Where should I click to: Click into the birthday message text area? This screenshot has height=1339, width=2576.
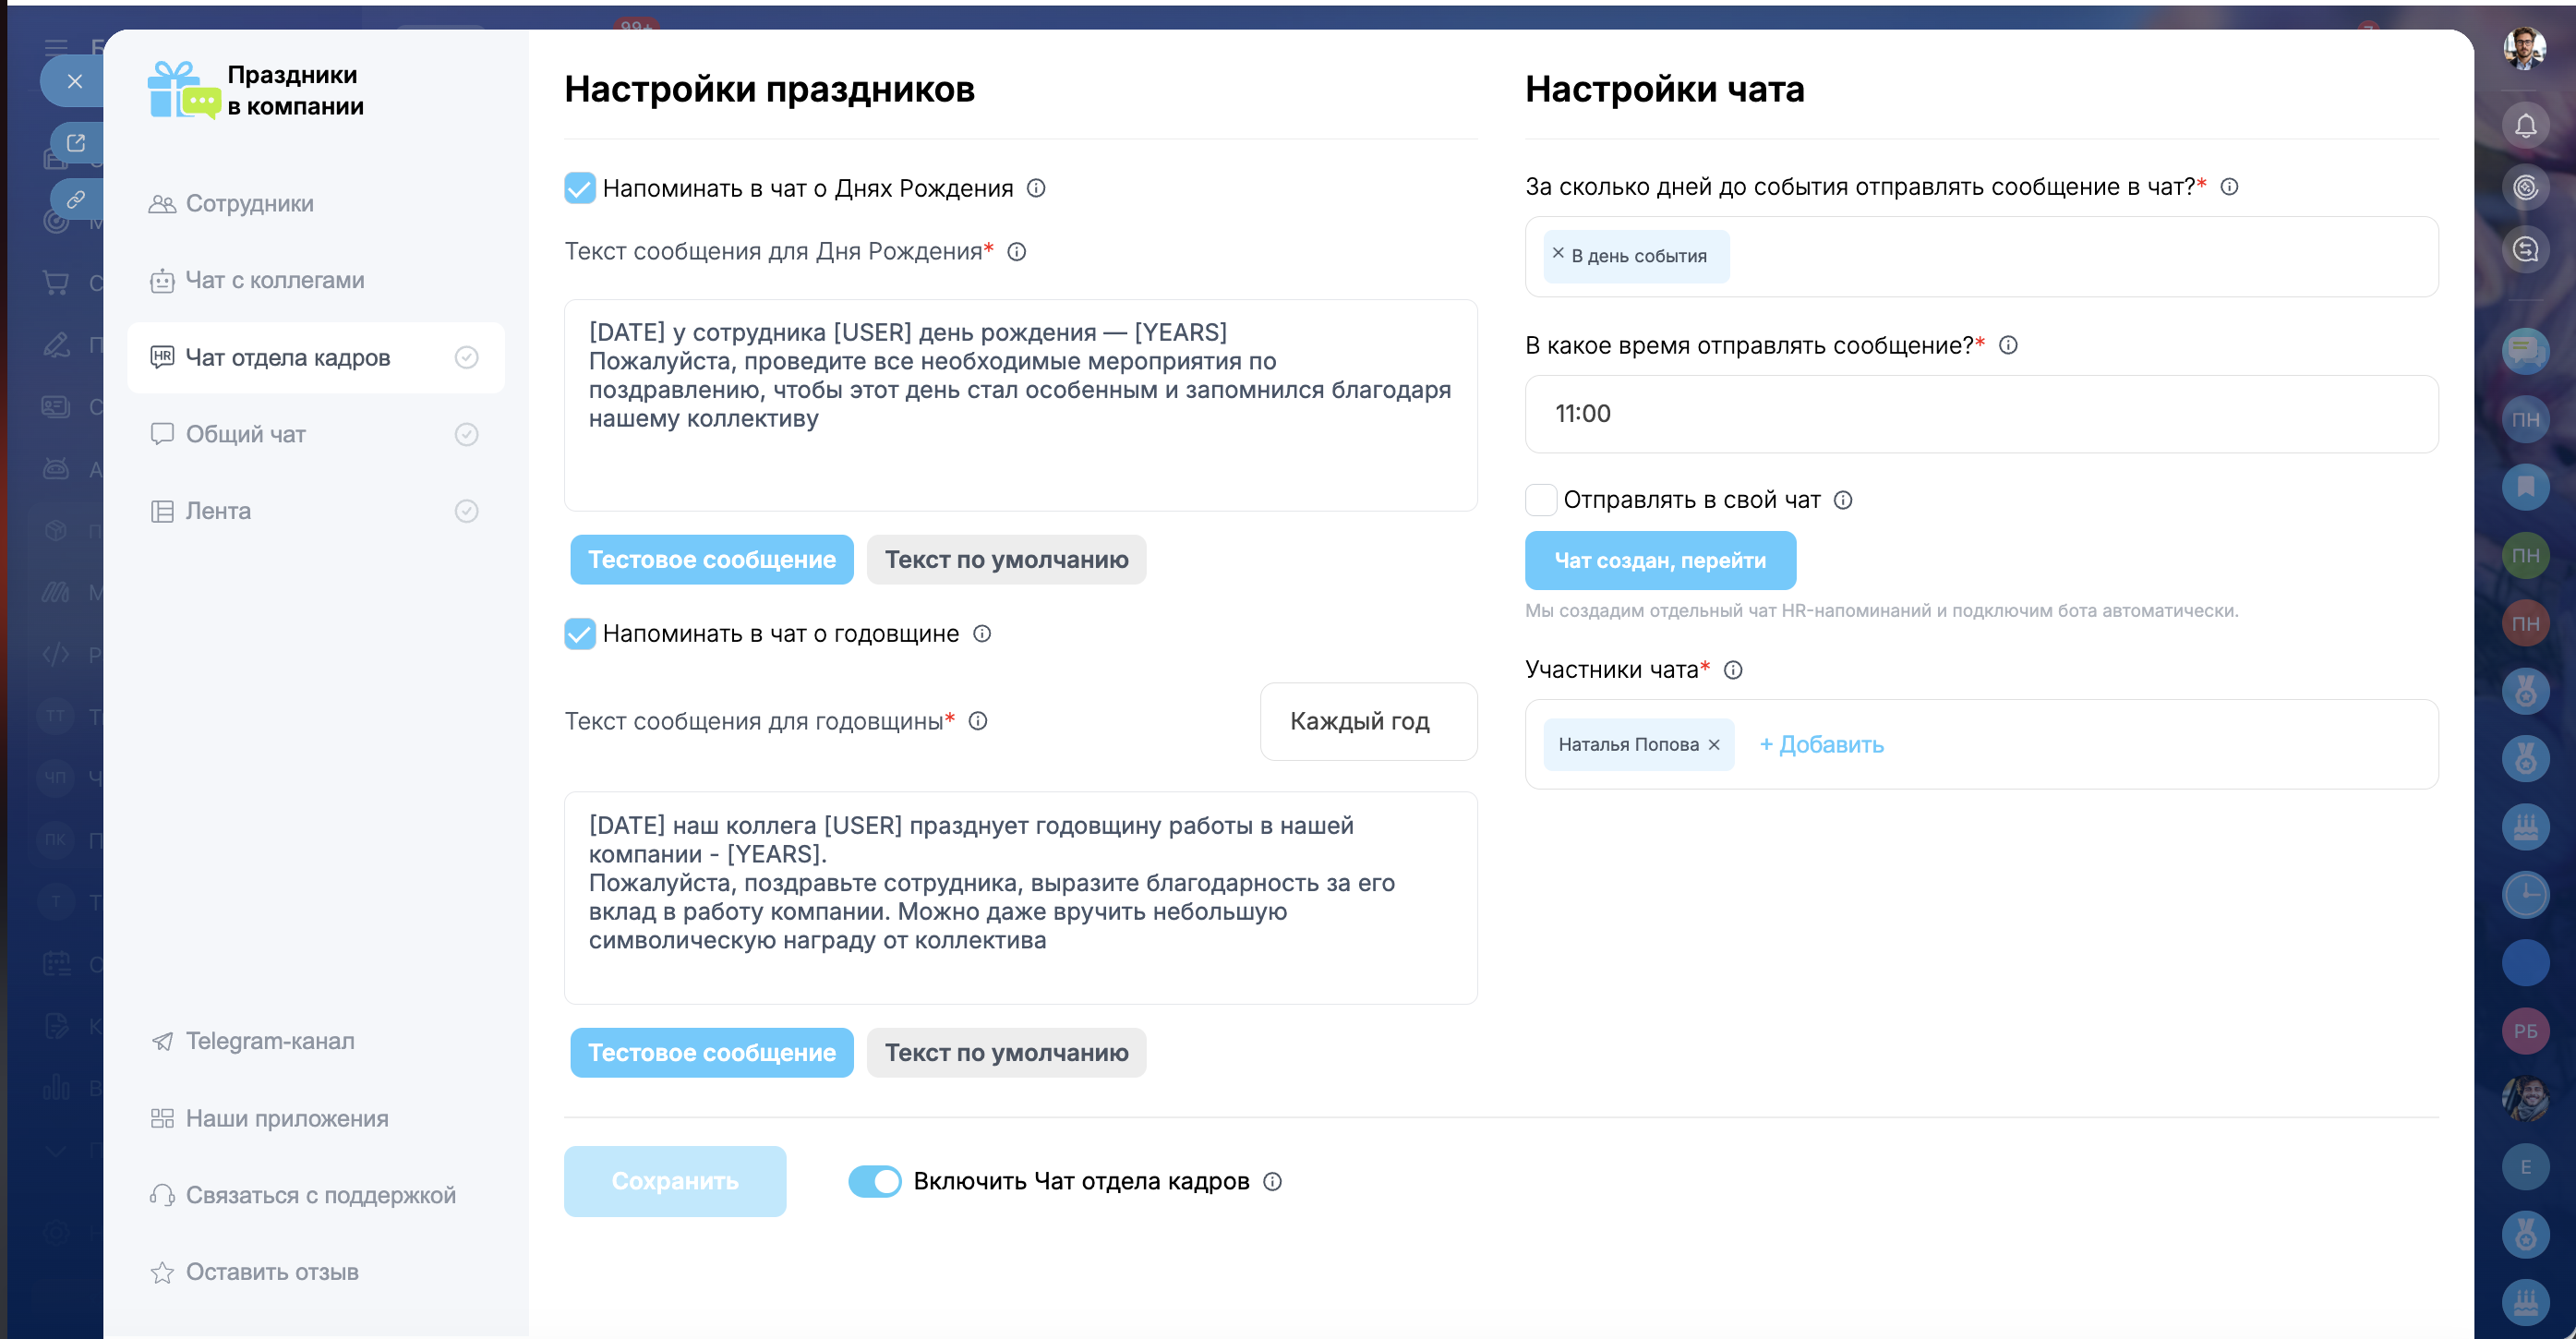tap(1020, 405)
